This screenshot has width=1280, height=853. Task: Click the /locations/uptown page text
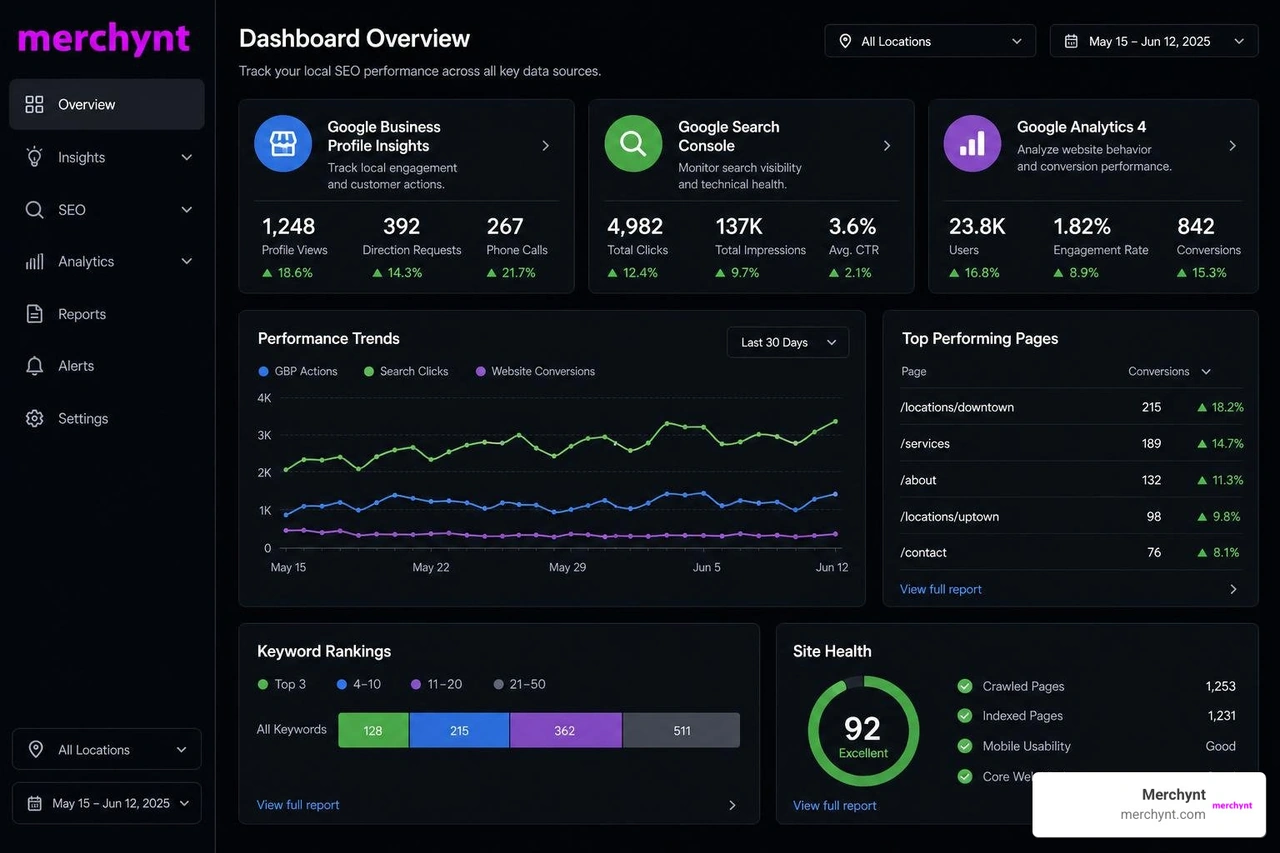[x=949, y=516]
